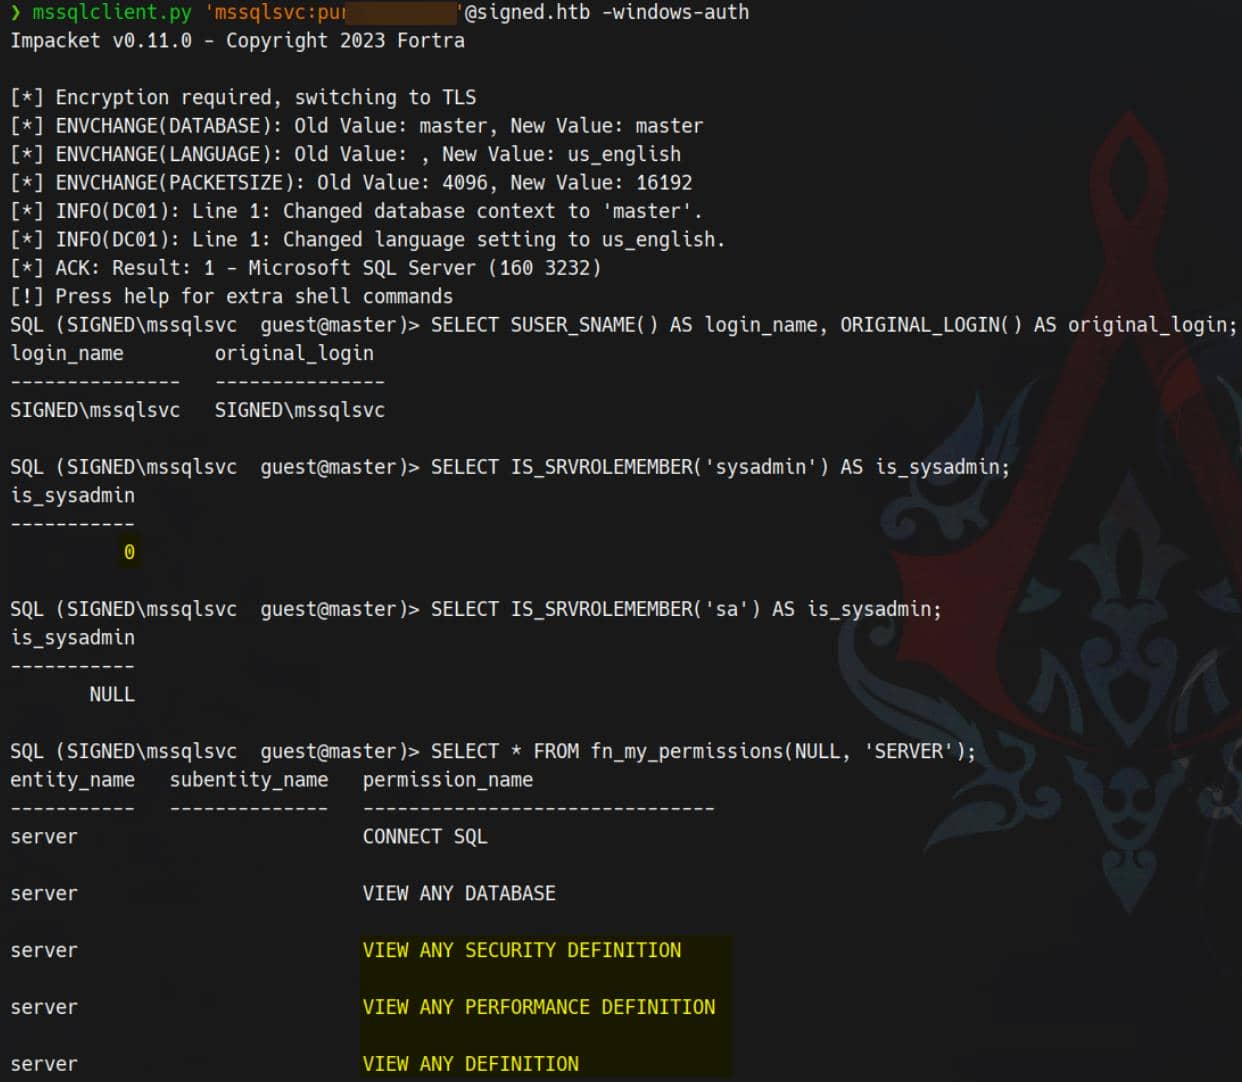Click the 'login_name' column header

pos(67,354)
